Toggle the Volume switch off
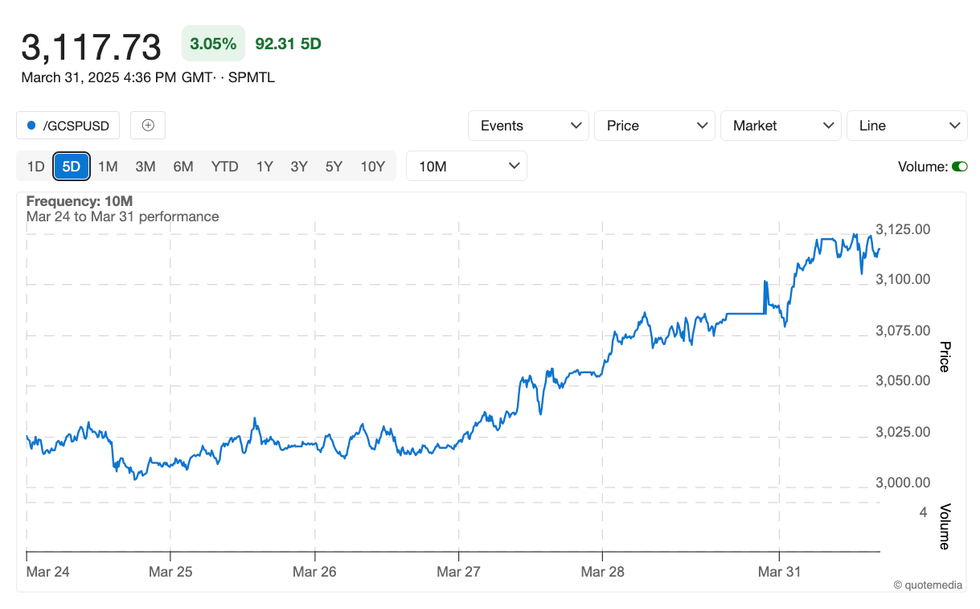Screen dimensions: 980x609 click(959, 167)
